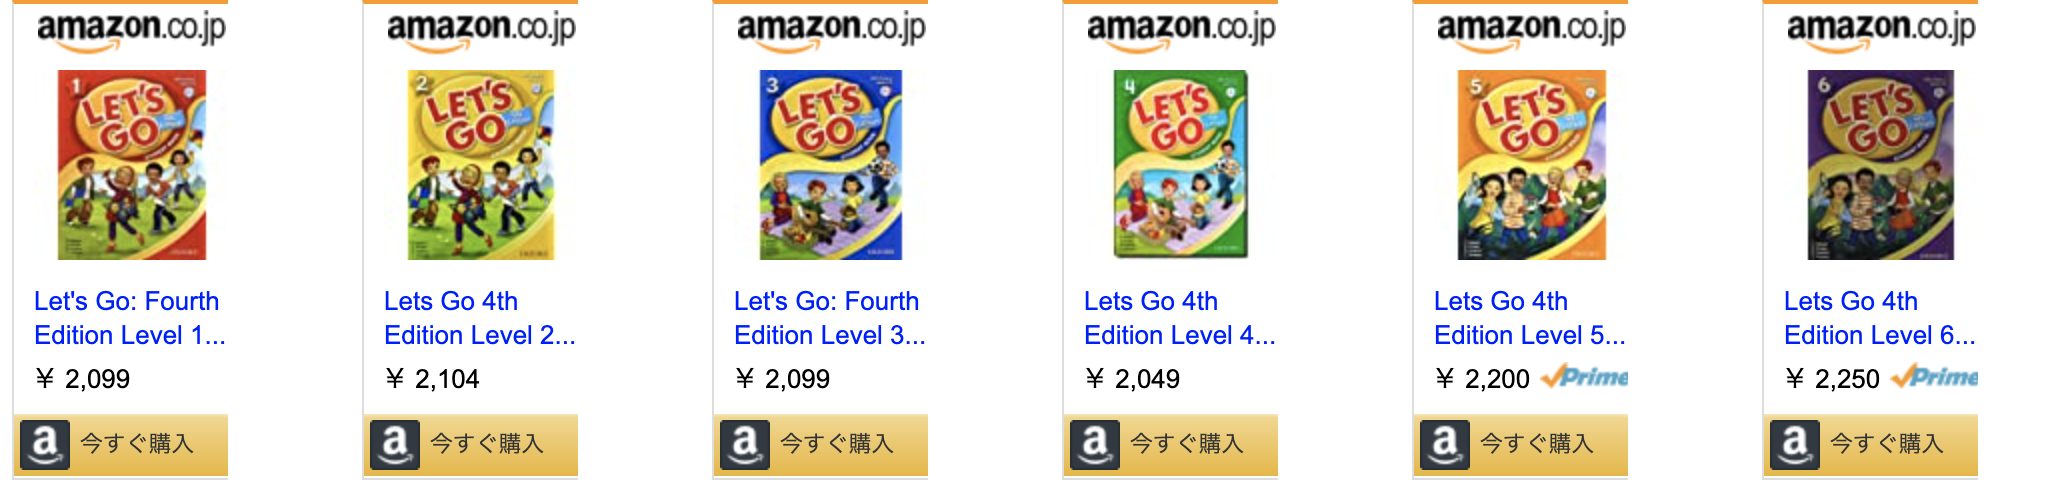This screenshot has height=498, width=2058.
Task: Click the Amazon 'a' icon under Level 4 book
Action: pos(1095,444)
